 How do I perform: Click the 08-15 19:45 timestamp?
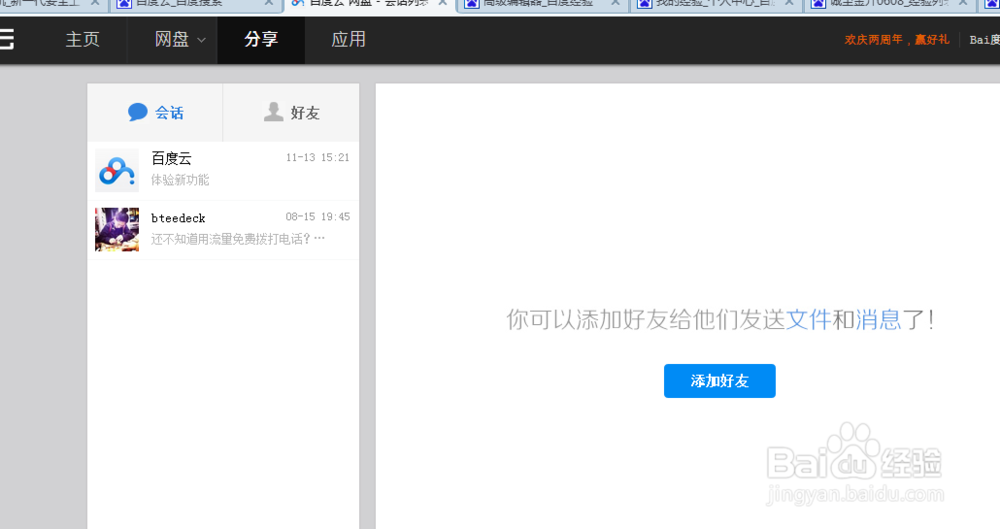[x=318, y=217]
